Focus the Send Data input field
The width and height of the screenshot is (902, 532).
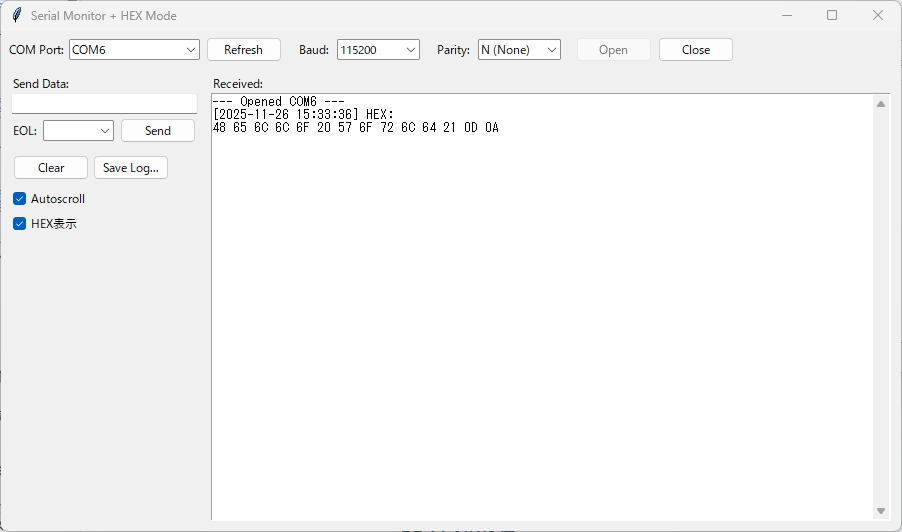[x=104, y=104]
